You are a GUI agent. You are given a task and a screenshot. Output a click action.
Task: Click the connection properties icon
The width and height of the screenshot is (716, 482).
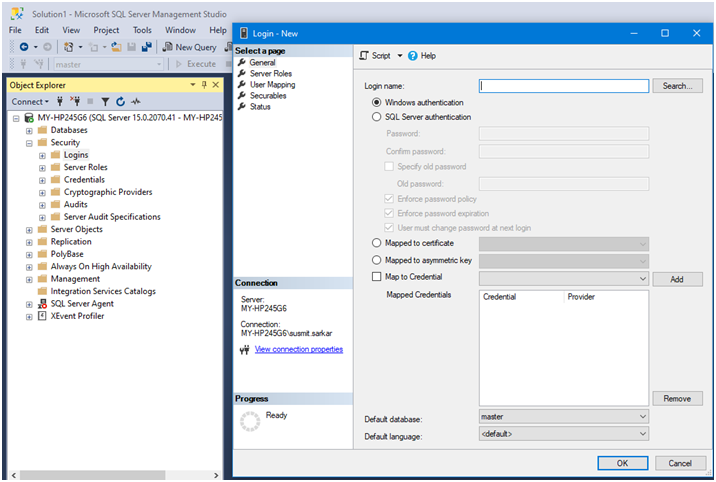pos(245,350)
